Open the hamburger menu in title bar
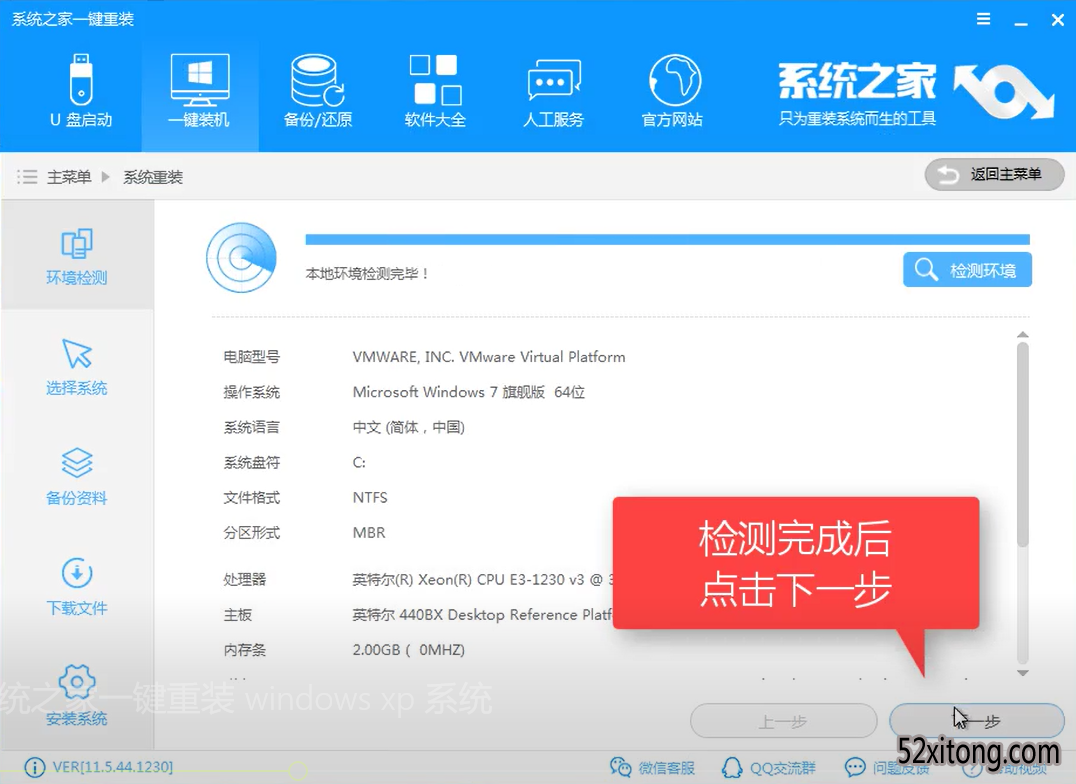 (983, 19)
